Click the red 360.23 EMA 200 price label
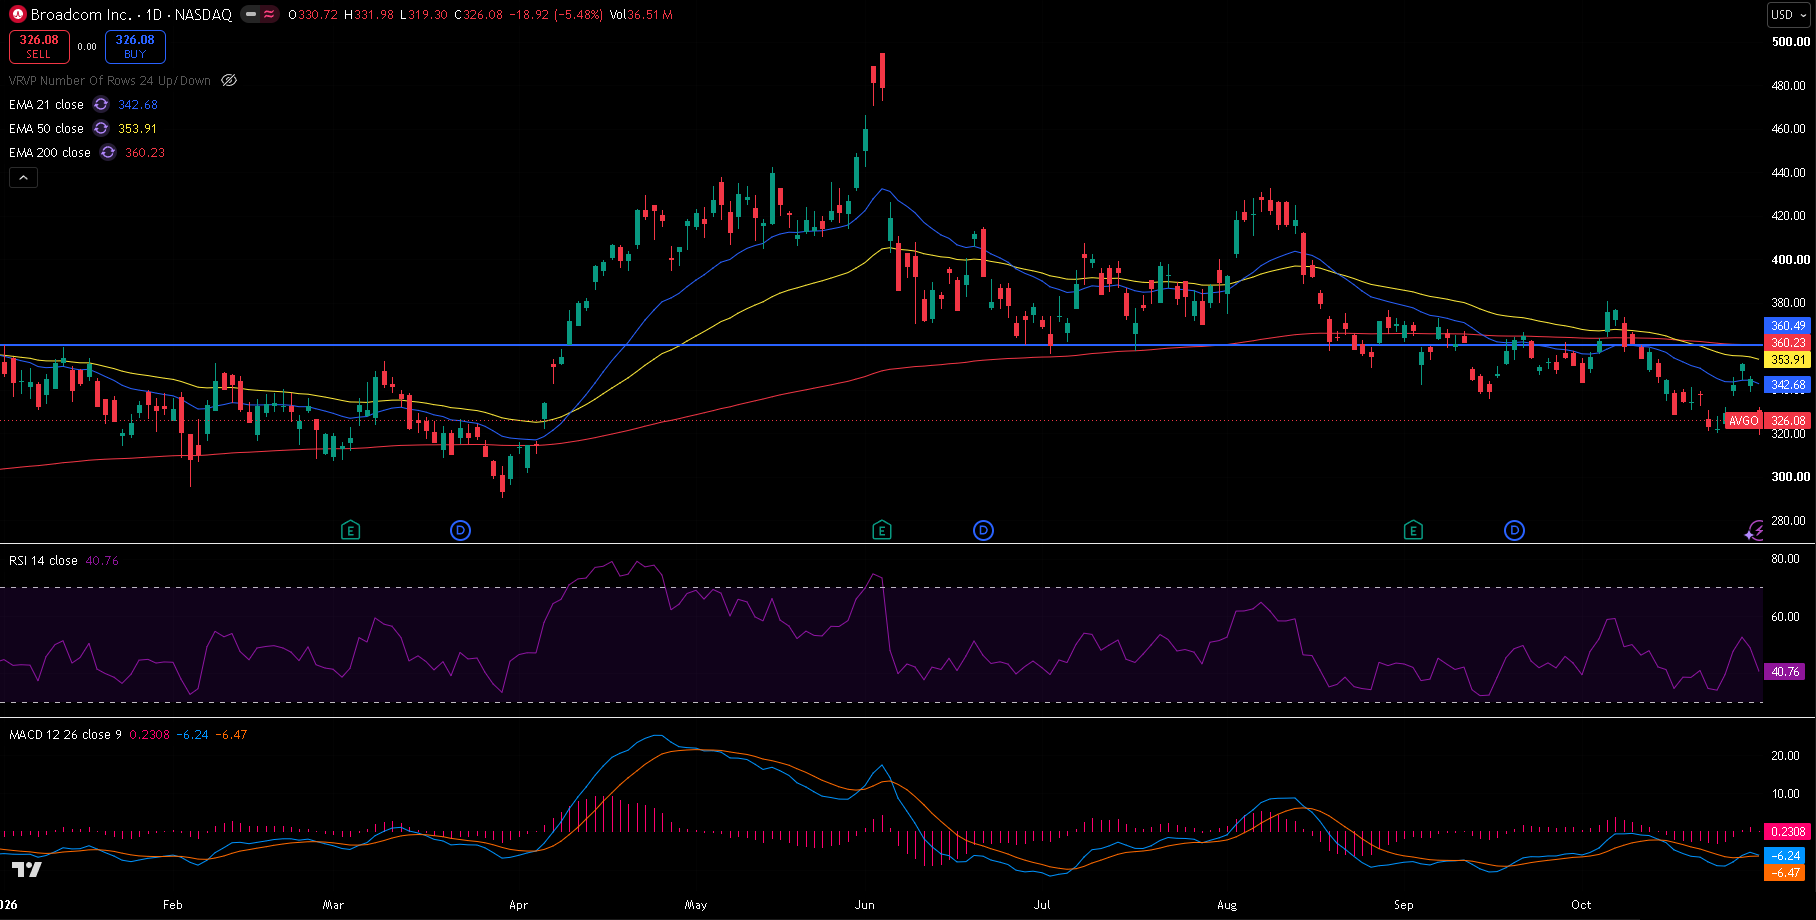This screenshot has height=920, width=1816. 1788,342
